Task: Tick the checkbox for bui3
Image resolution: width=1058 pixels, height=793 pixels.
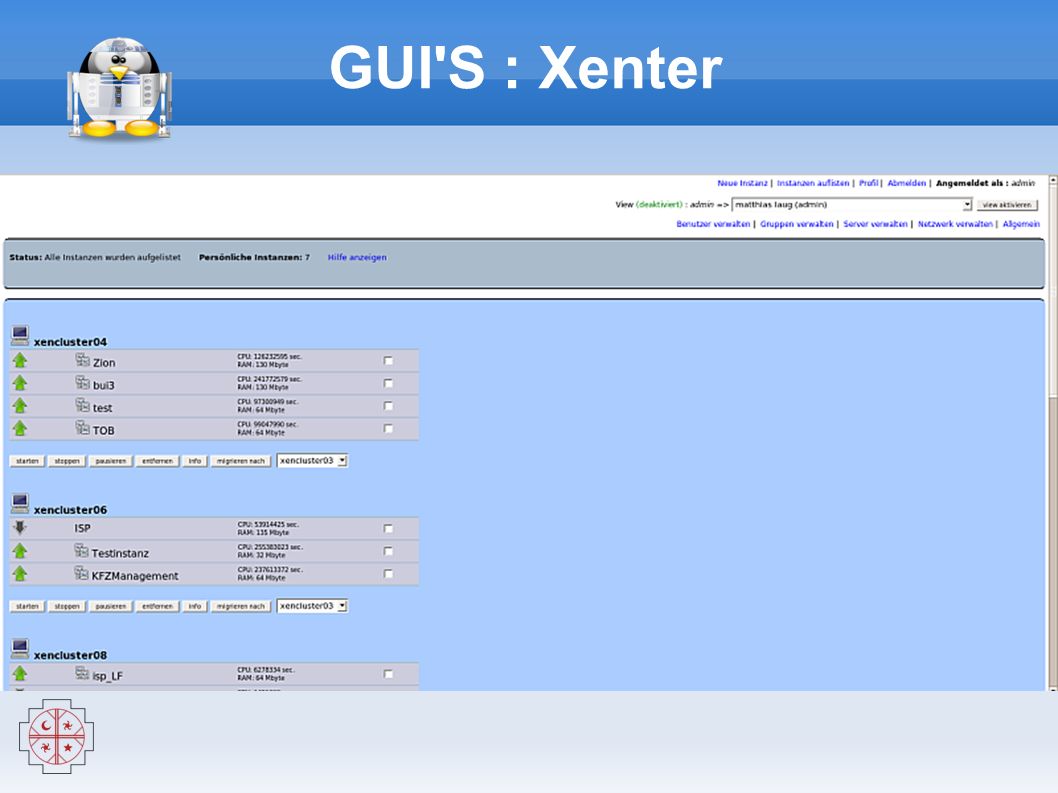Action: 388,383
